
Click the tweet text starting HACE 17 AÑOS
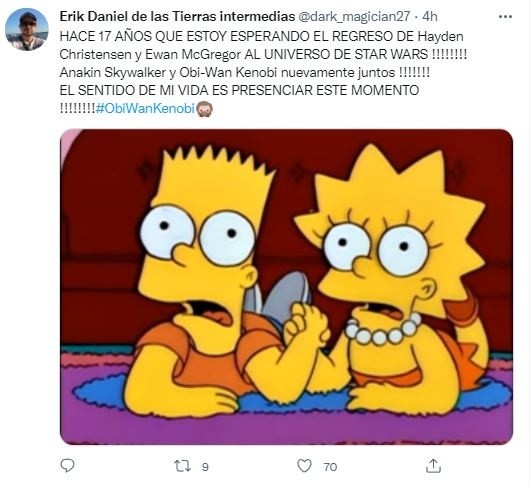261,36
